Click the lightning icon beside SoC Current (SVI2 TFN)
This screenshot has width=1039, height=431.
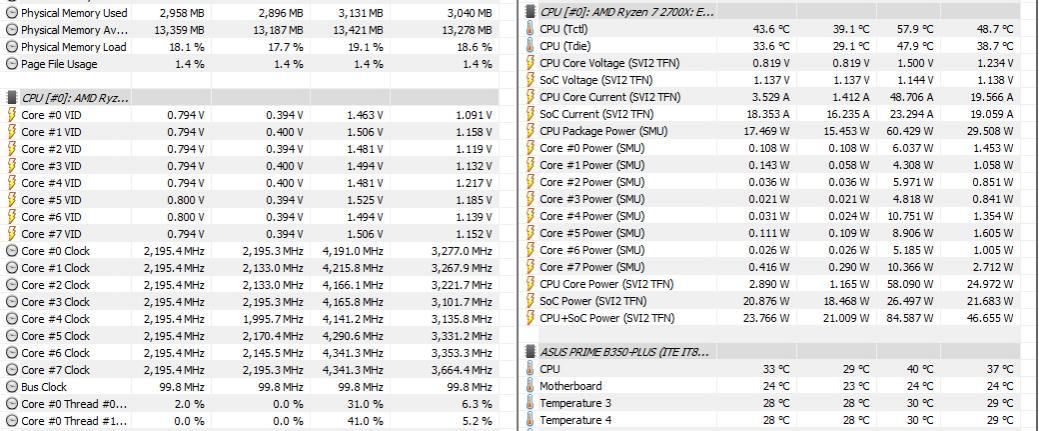(x=530, y=114)
